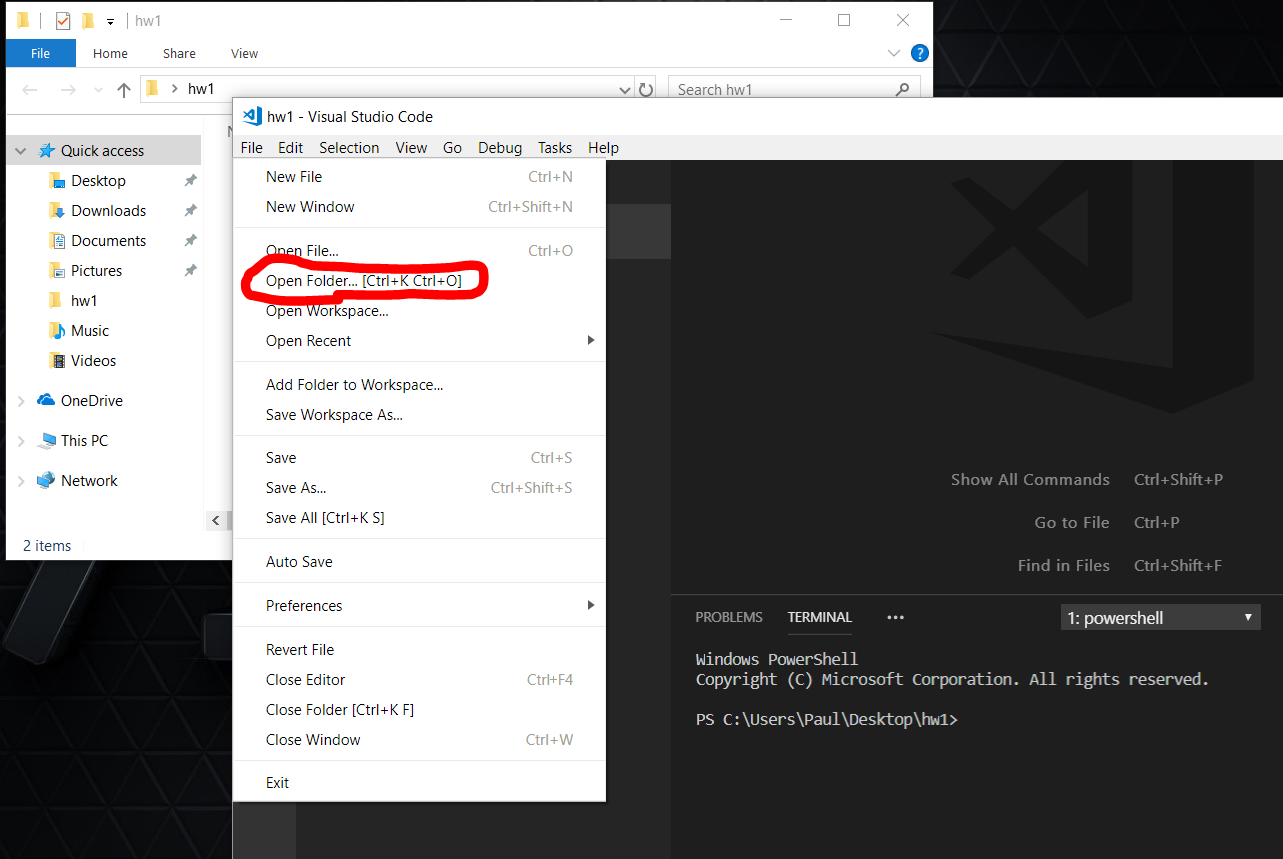Click the terminal panel more actions ellipsis
1283x859 pixels.
(895, 618)
